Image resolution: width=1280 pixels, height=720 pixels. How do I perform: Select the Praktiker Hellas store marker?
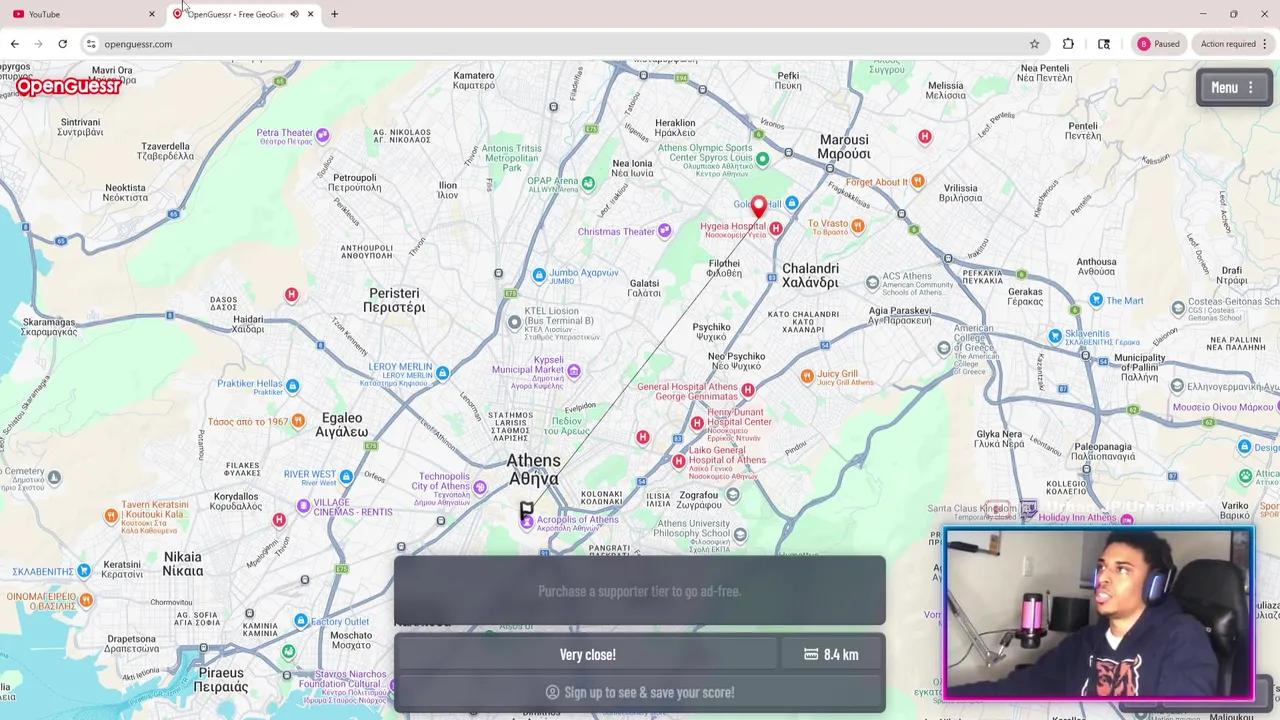click(x=292, y=386)
